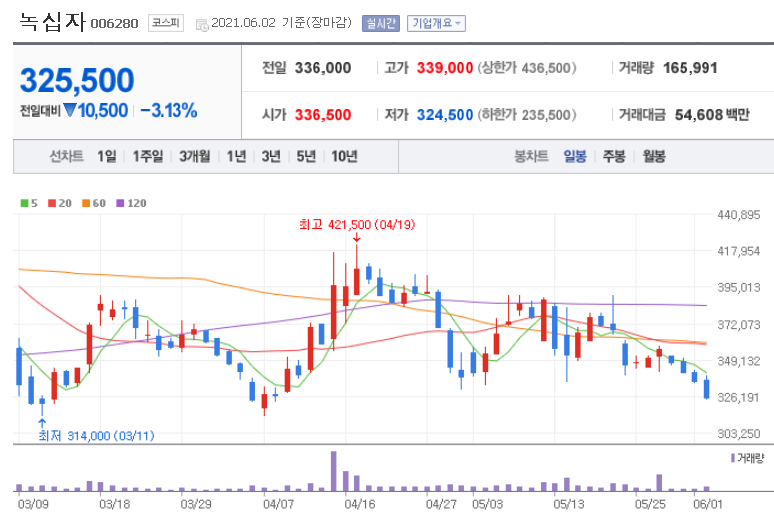This screenshot has height=523, width=774.
Task: Select the 1년 line chart period
Action: tap(236, 156)
